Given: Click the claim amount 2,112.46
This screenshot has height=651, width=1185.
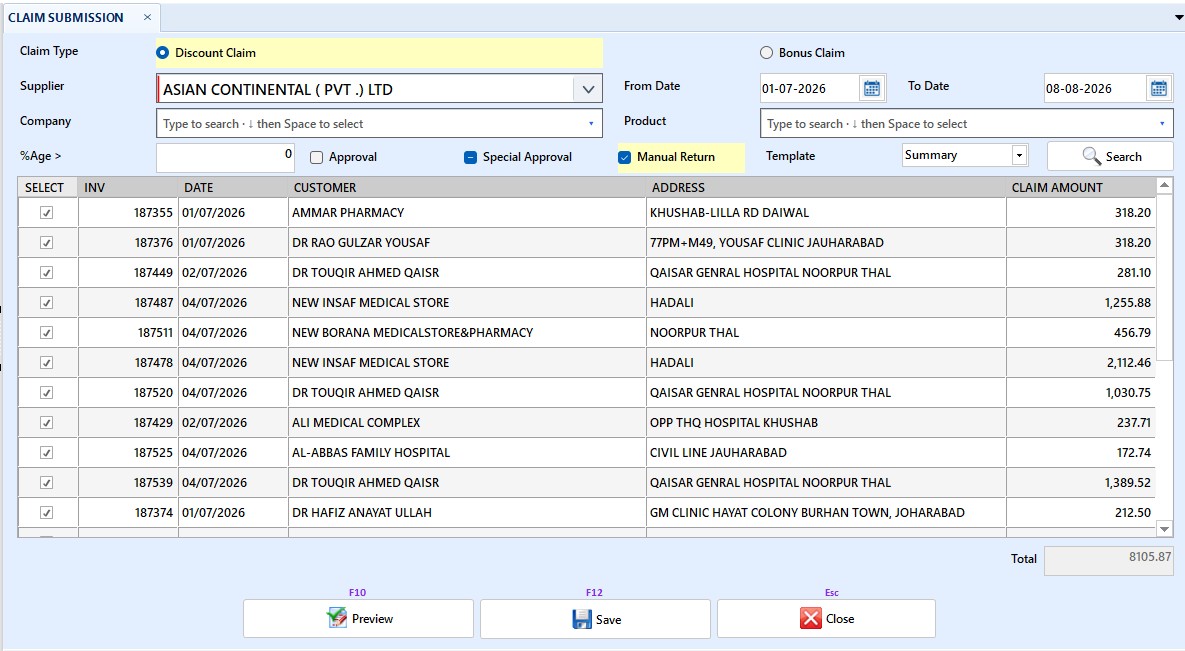Looking at the screenshot, I should (1081, 362).
